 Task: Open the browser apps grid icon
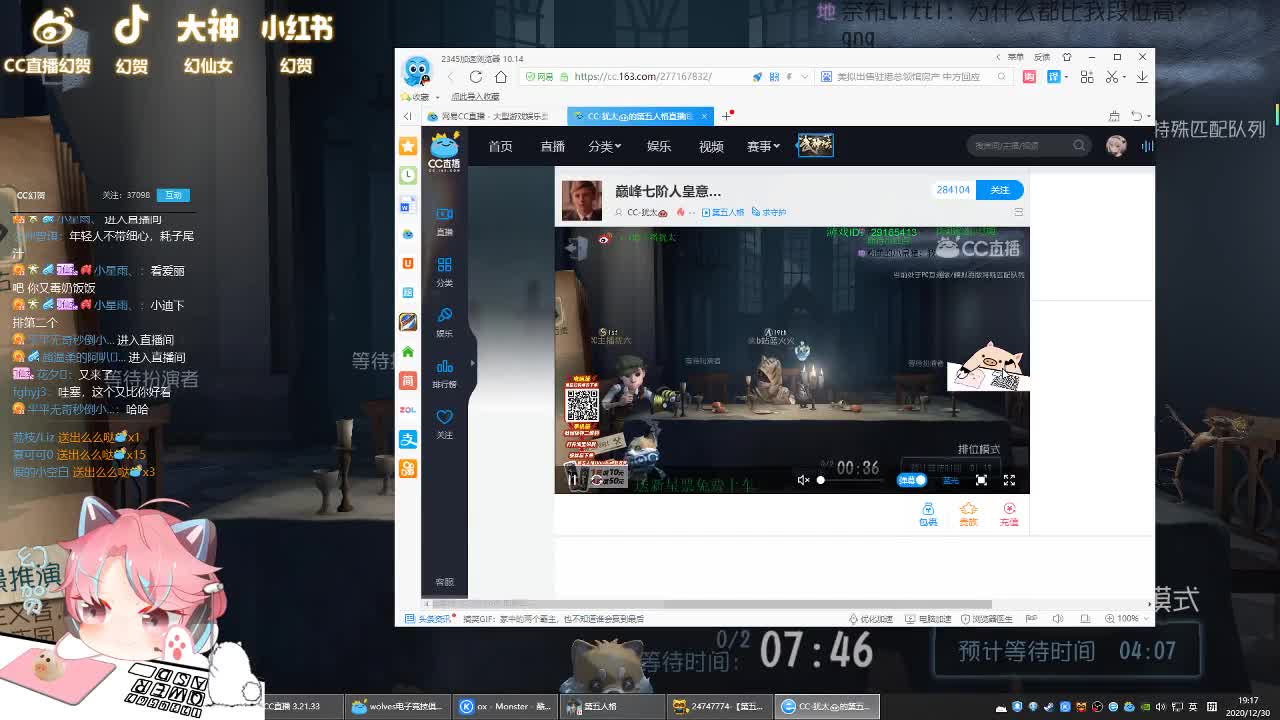(x=1087, y=77)
